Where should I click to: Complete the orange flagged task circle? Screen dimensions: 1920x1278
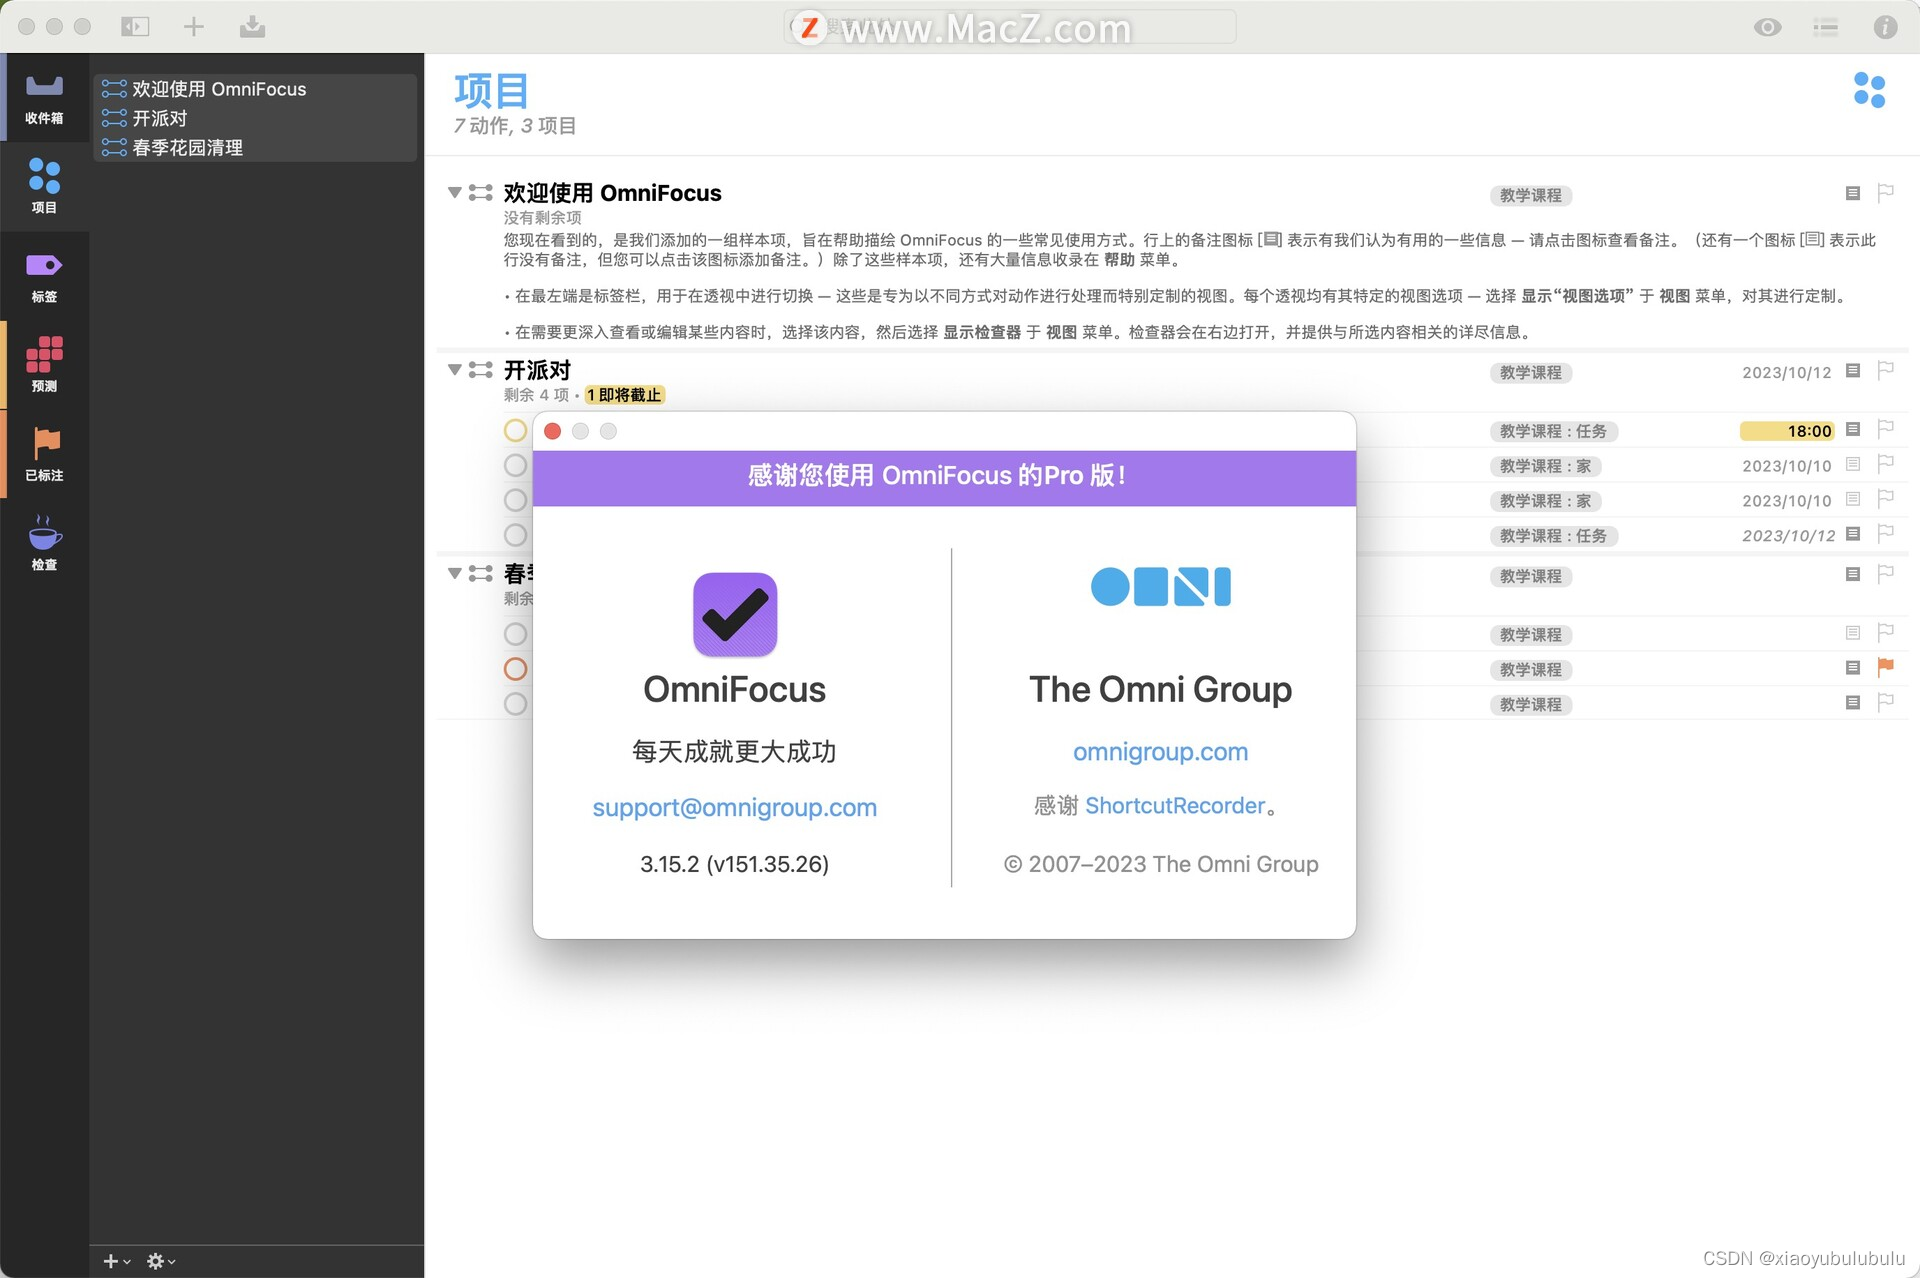point(515,669)
